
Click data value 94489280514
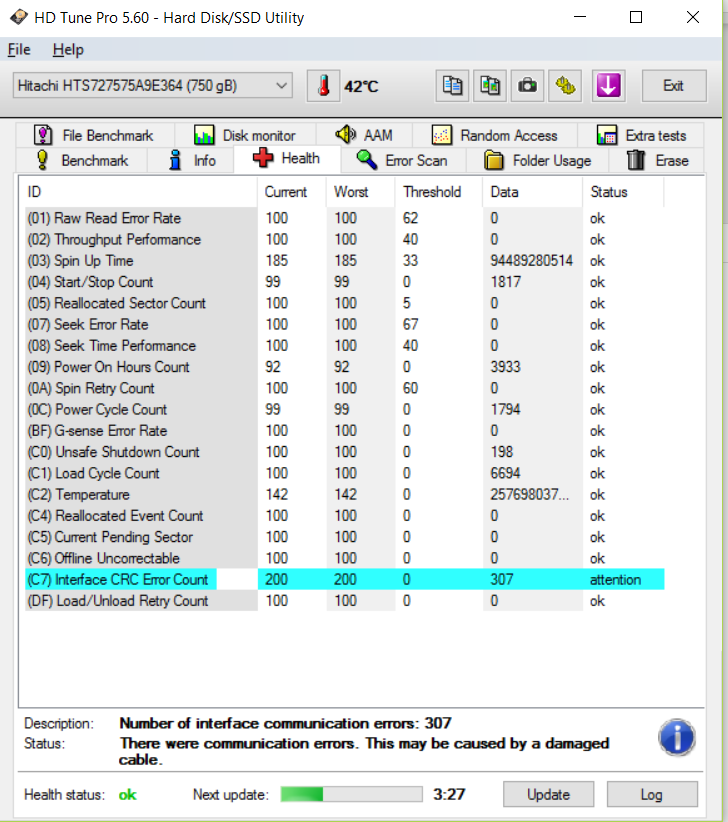[x=531, y=261]
